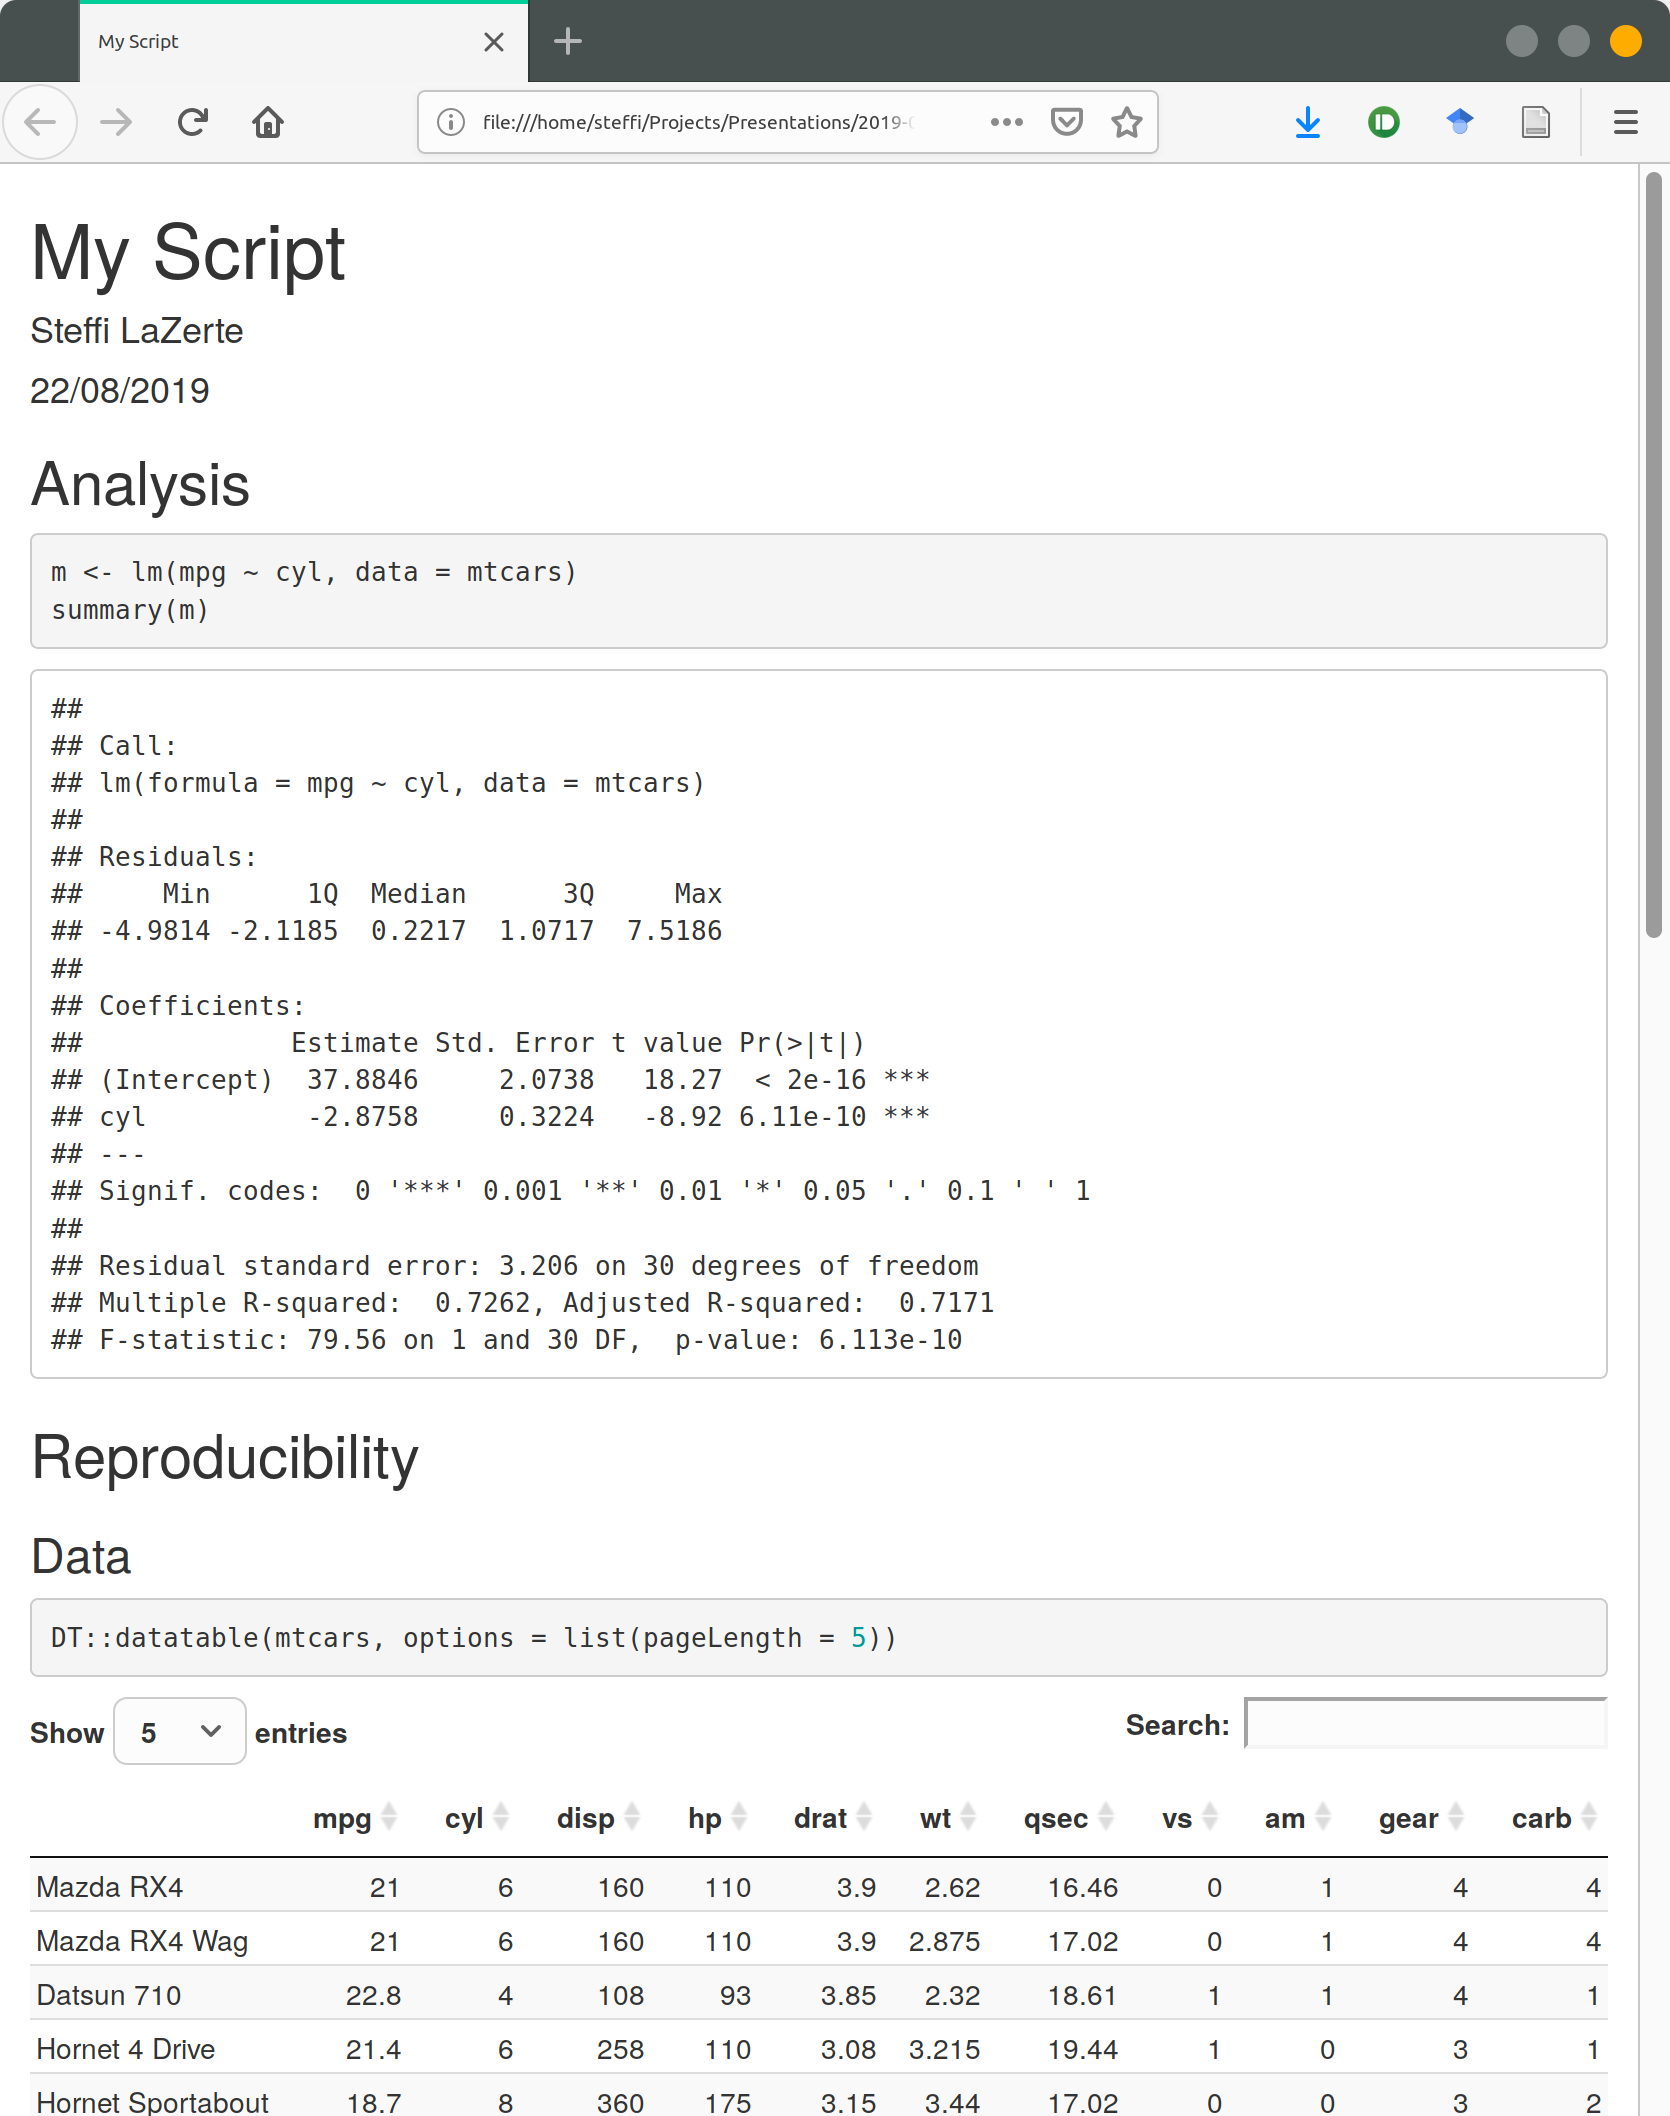Click the browser back arrow button
Image resolution: width=1670 pixels, height=2116 pixels.
(40, 123)
